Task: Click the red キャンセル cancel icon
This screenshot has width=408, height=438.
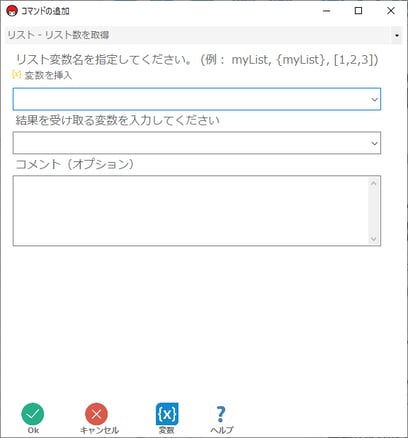Action: point(96,414)
